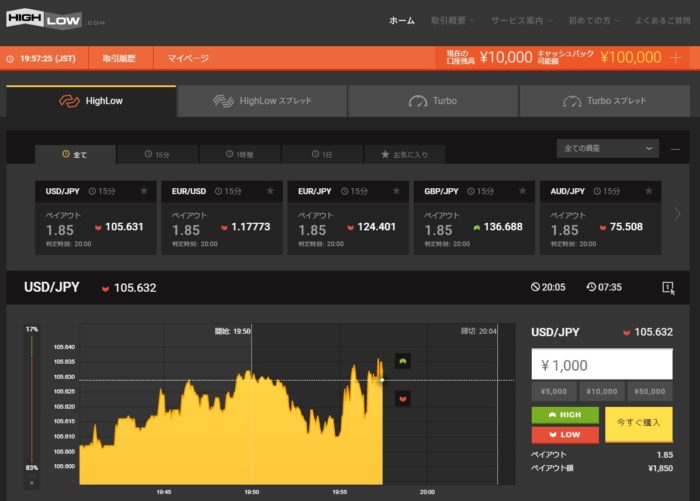Image resolution: width=700 pixels, height=501 pixels.
Task: Select the USD/JPY 105.631 card
Action: 96,217
